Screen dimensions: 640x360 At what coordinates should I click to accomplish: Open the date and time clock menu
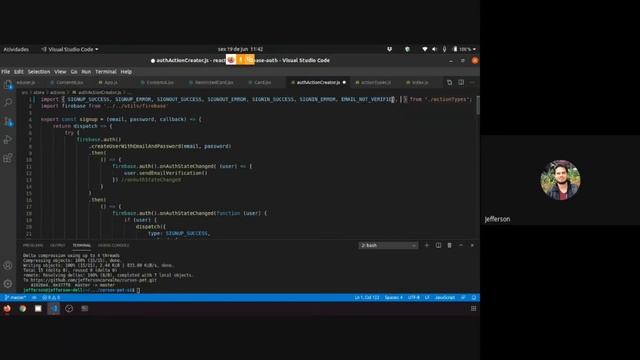click(x=240, y=49)
